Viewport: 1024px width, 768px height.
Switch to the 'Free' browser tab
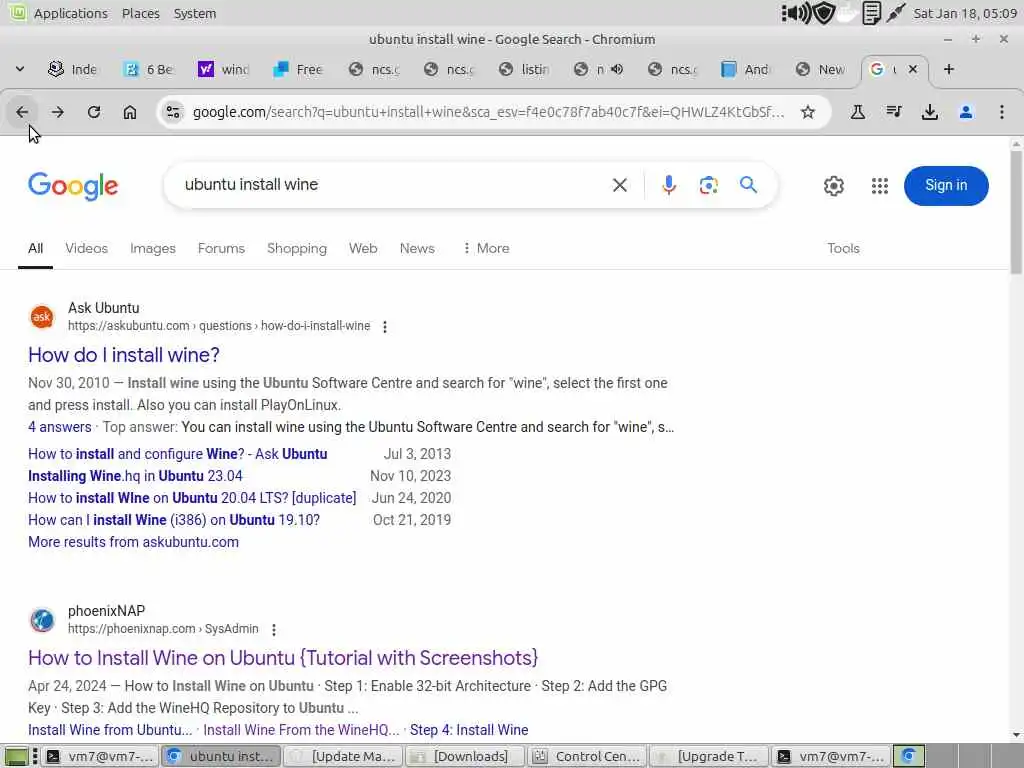click(x=298, y=69)
